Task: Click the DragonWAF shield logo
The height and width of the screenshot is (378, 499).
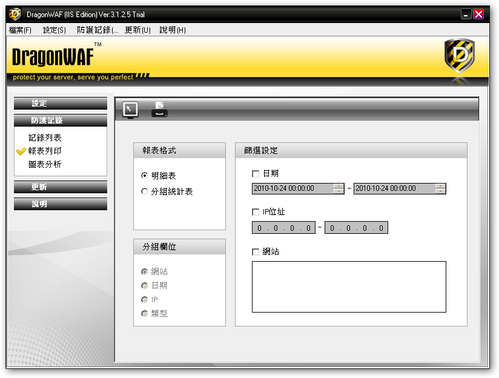Action: (460, 56)
